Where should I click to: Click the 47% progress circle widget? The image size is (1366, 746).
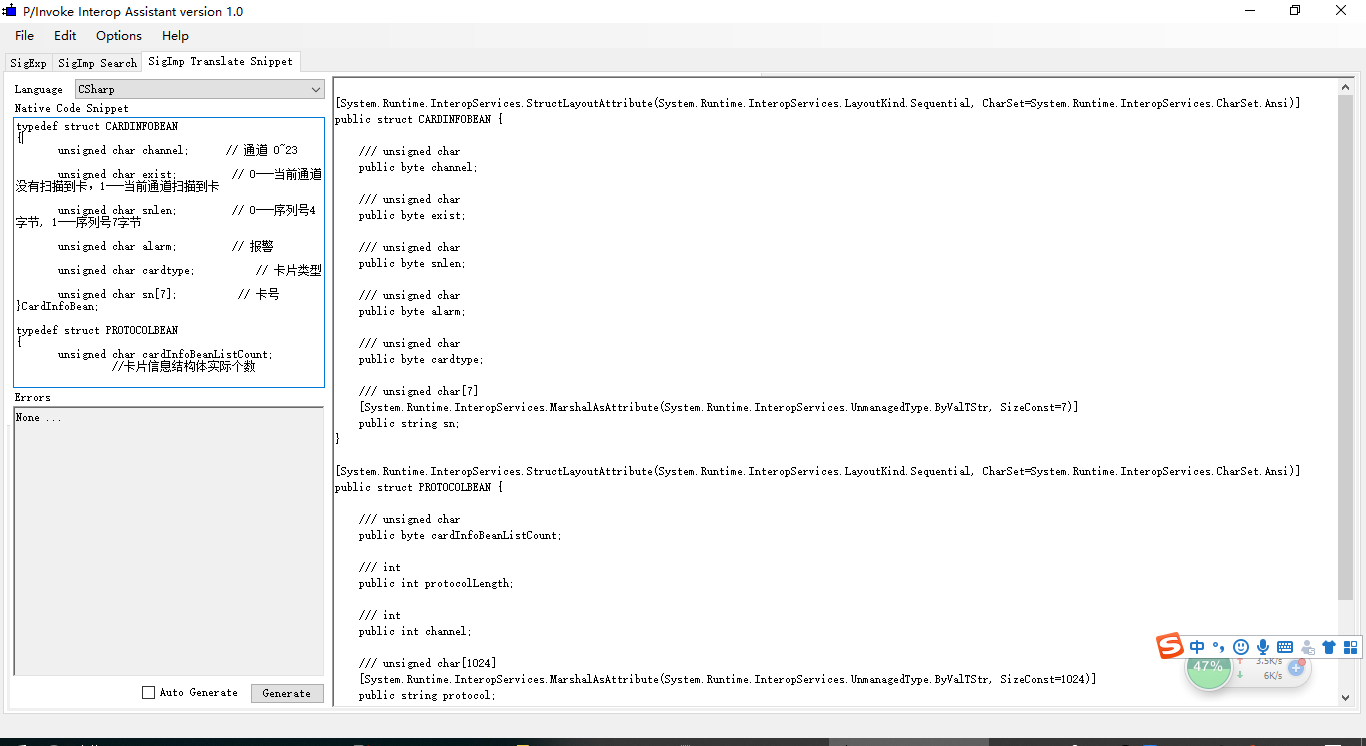pyautogui.click(x=1209, y=668)
